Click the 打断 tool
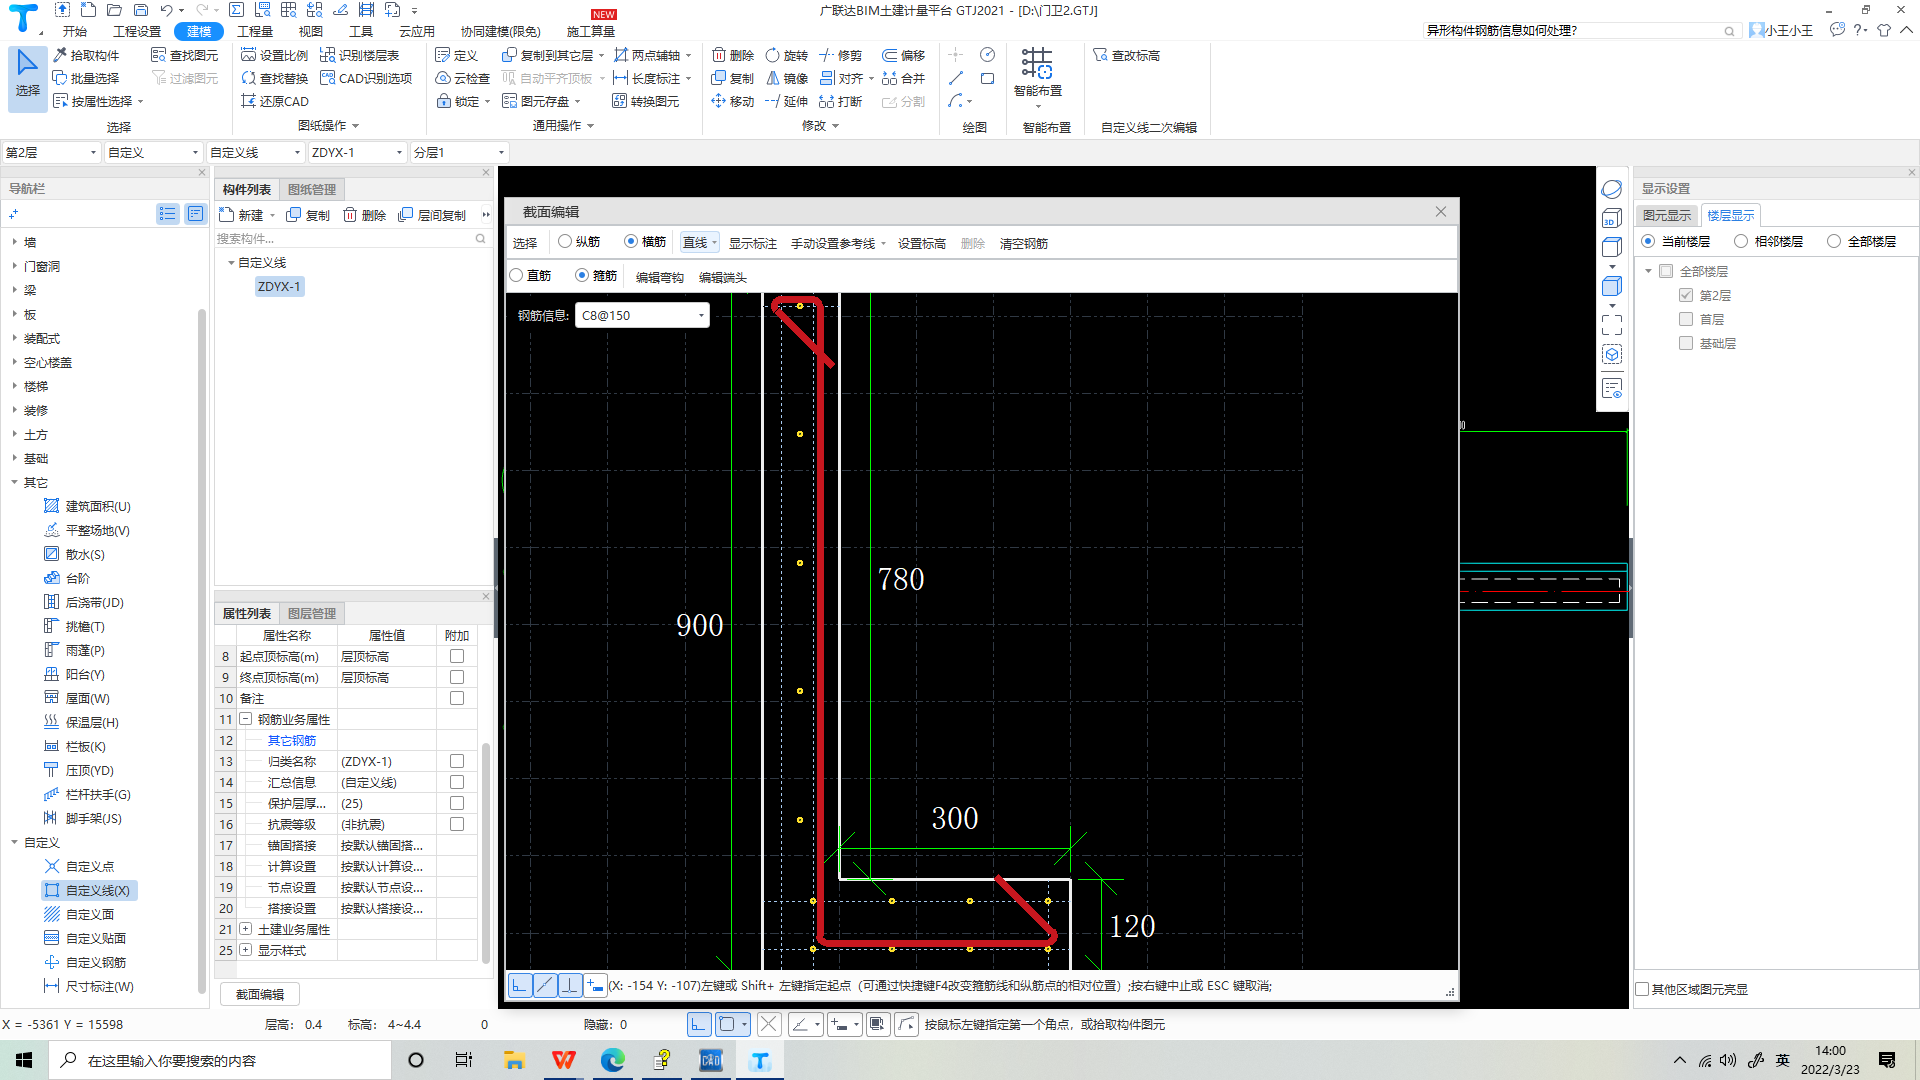The width and height of the screenshot is (1920, 1080). (x=841, y=101)
